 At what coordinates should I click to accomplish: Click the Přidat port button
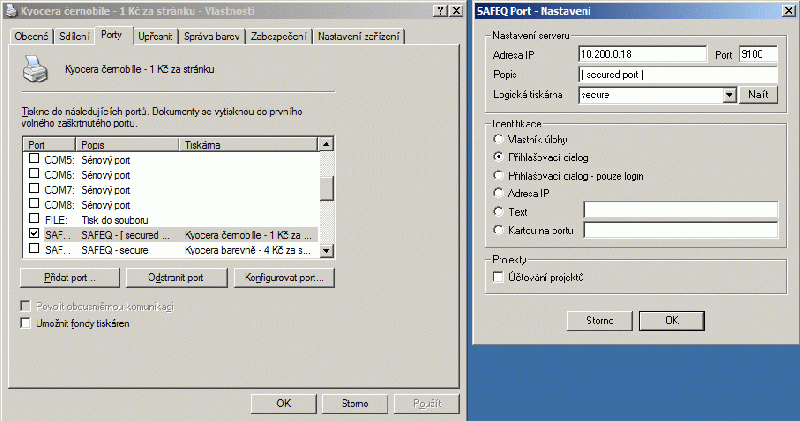[x=70, y=278]
